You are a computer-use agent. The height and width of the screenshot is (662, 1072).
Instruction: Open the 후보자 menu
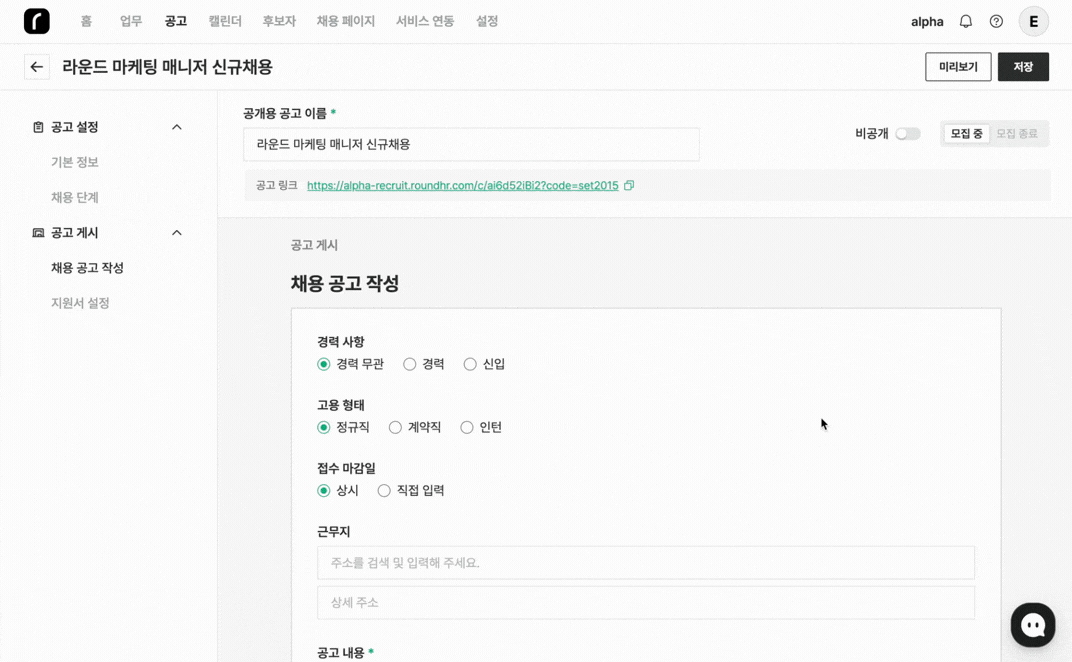[x=279, y=21]
